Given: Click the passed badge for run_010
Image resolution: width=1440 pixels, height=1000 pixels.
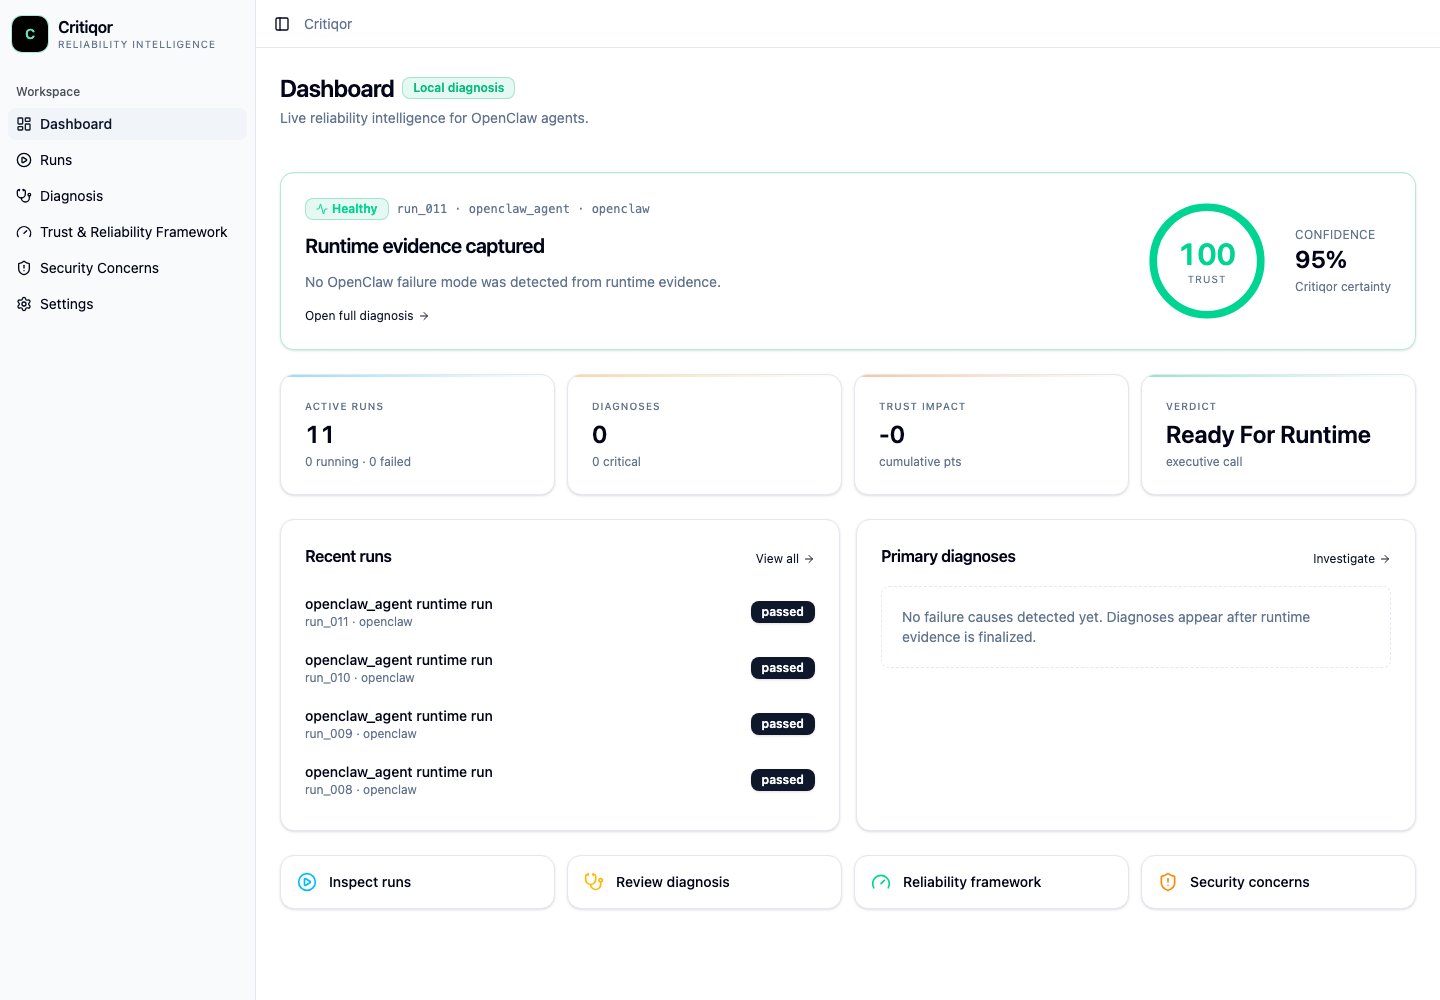Looking at the screenshot, I should tap(783, 668).
